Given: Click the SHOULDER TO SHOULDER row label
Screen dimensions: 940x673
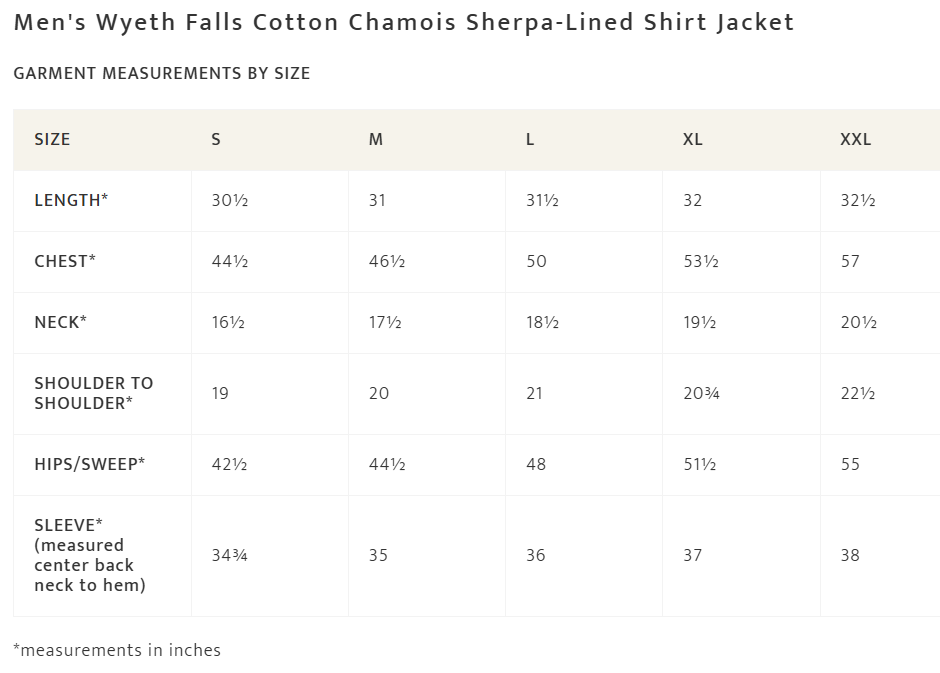Looking at the screenshot, I should 94,393.
